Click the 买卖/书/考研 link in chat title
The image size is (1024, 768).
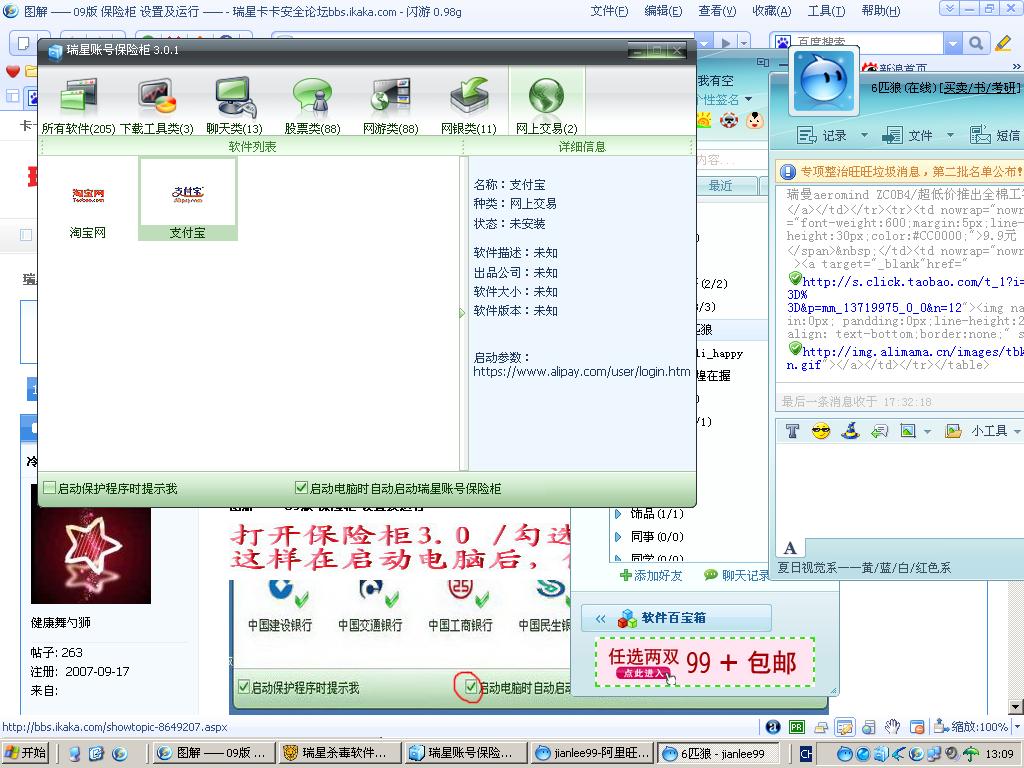[978, 88]
